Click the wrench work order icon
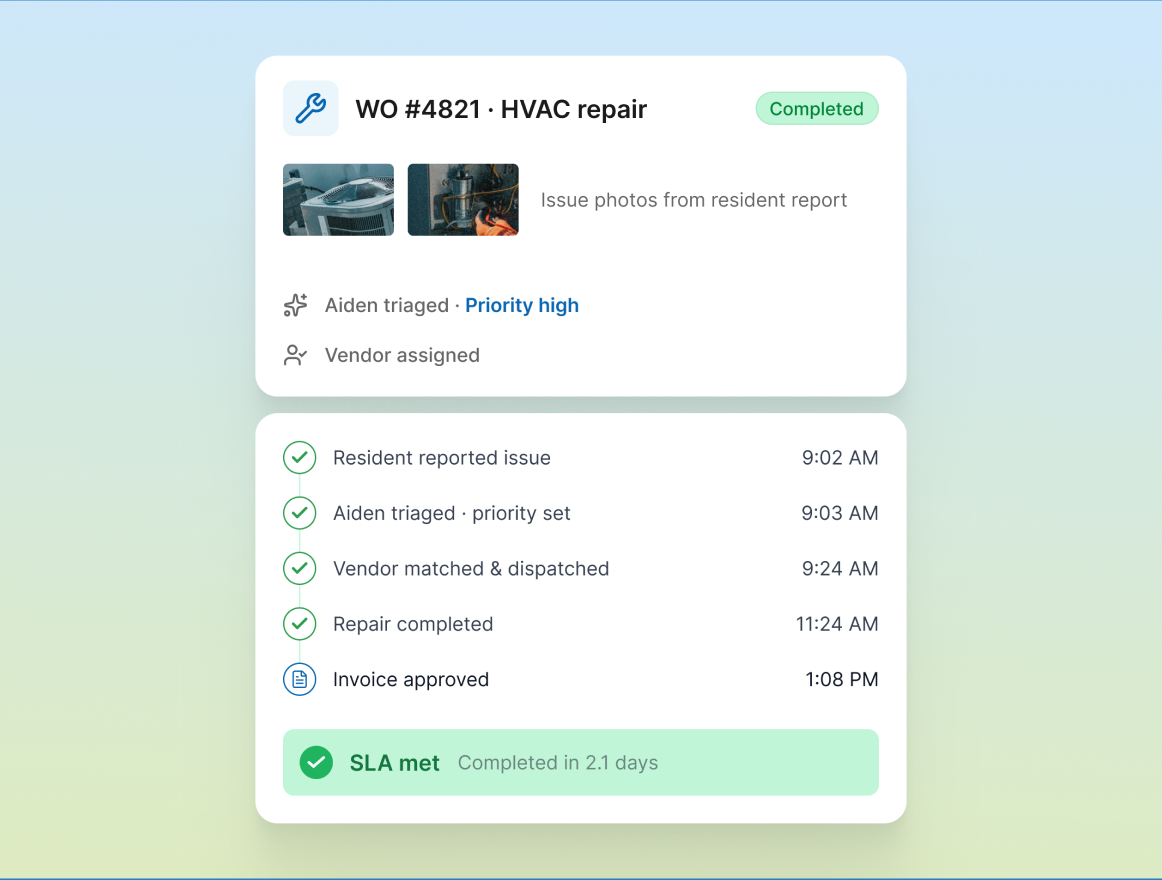1162x880 pixels. (311, 108)
